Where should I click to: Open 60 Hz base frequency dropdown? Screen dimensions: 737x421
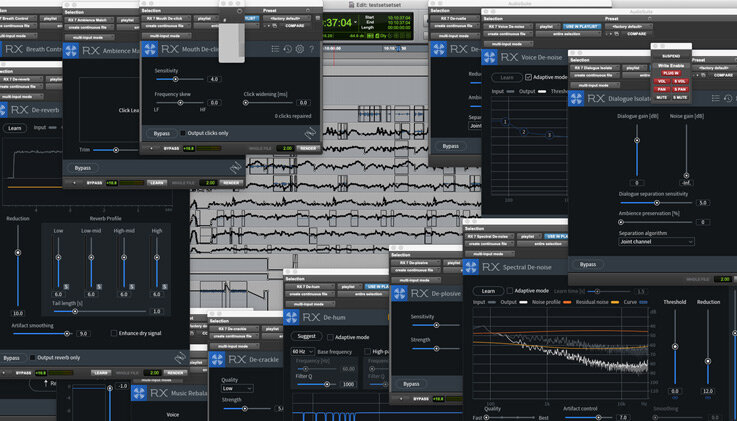point(303,351)
